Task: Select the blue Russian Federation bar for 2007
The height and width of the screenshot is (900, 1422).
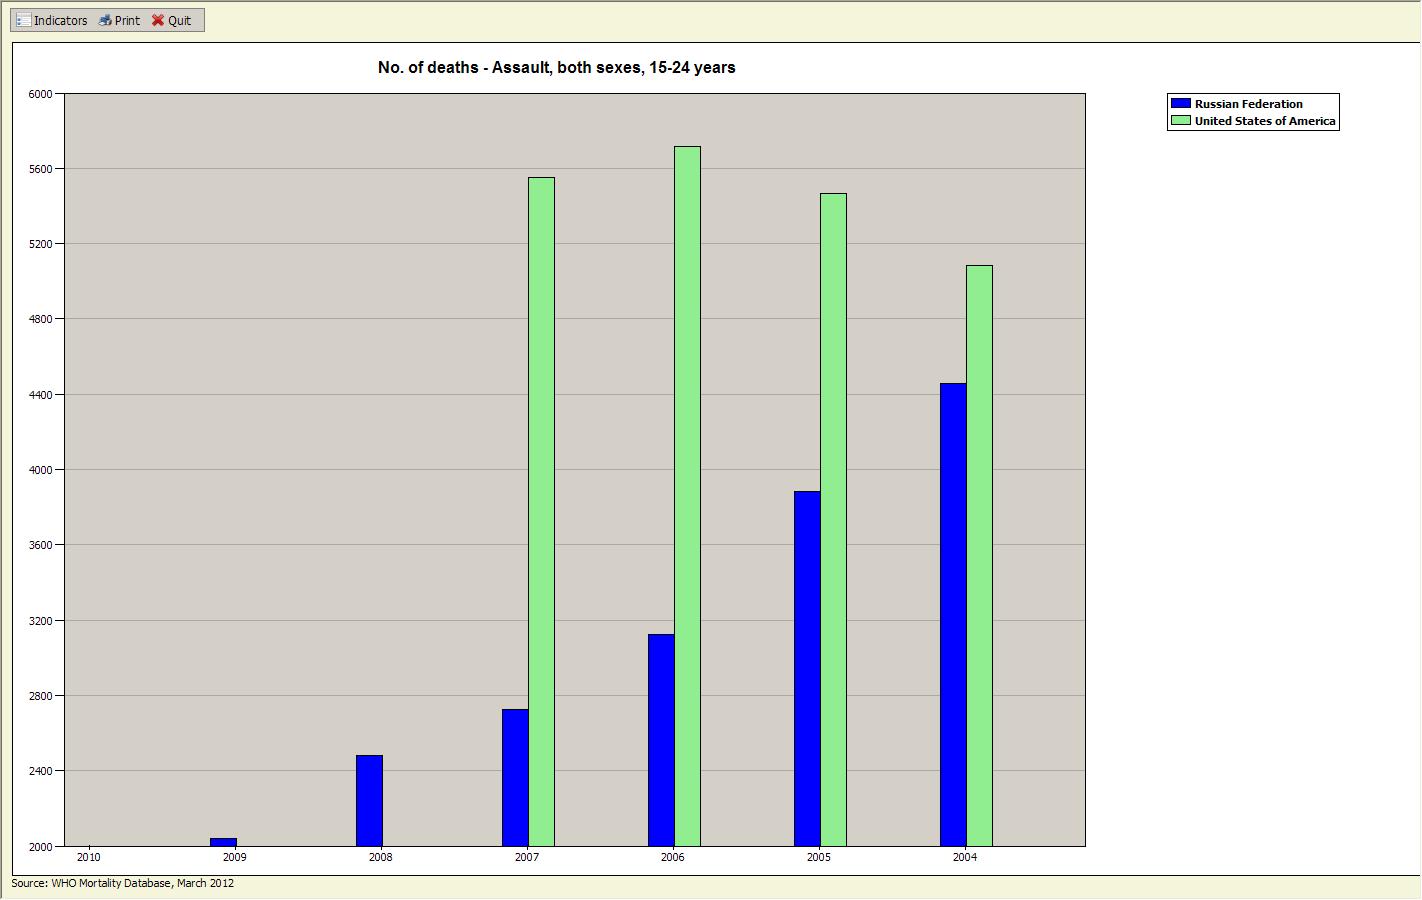Action: (x=515, y=778)
